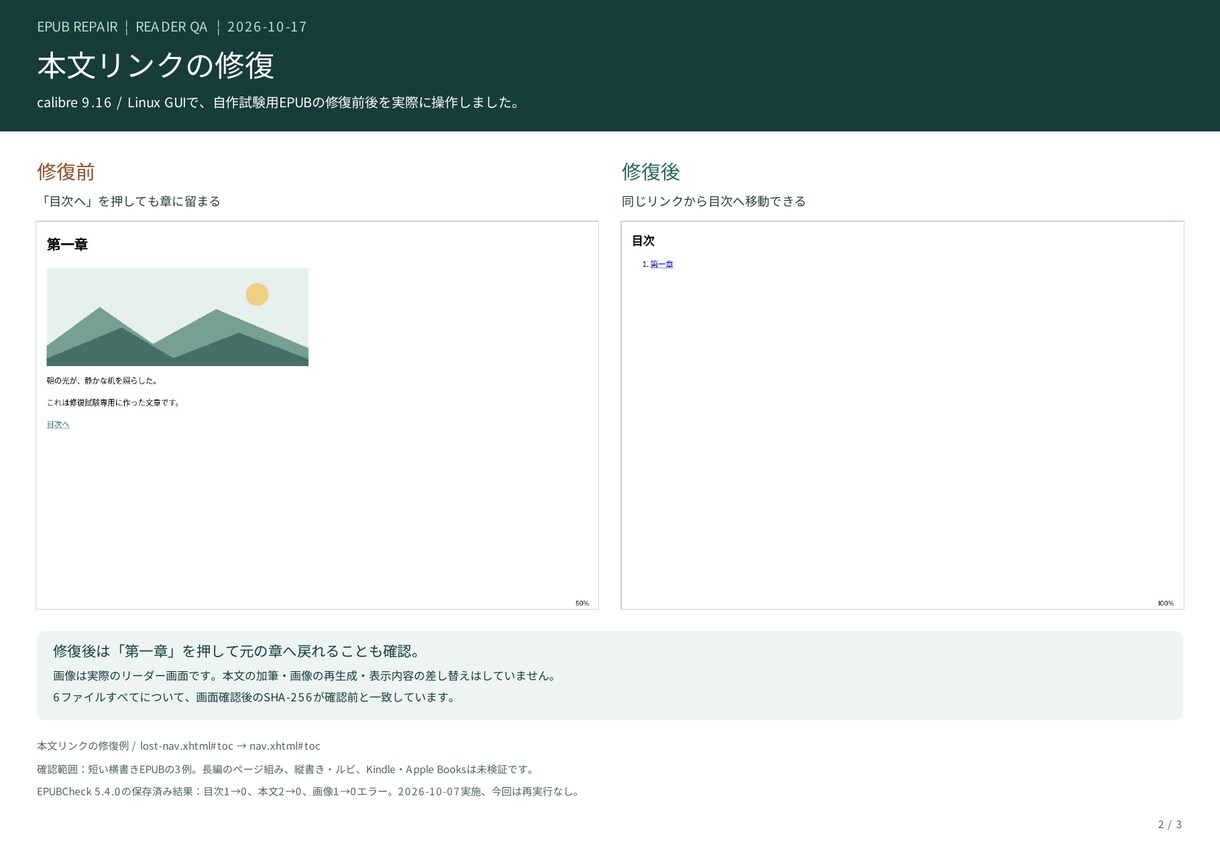Click the page number '2 / 3'
Viewport: 1220px width, 863px height.
[1170, 825]
